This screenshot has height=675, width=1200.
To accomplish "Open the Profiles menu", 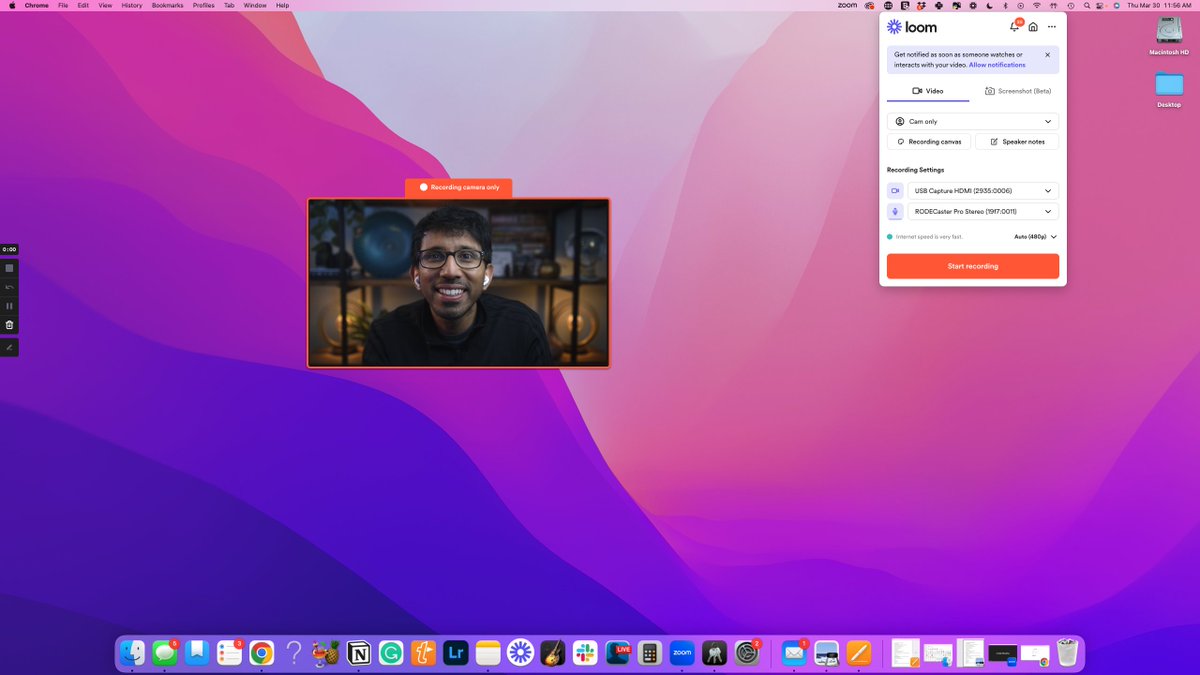I will (203, 5).
